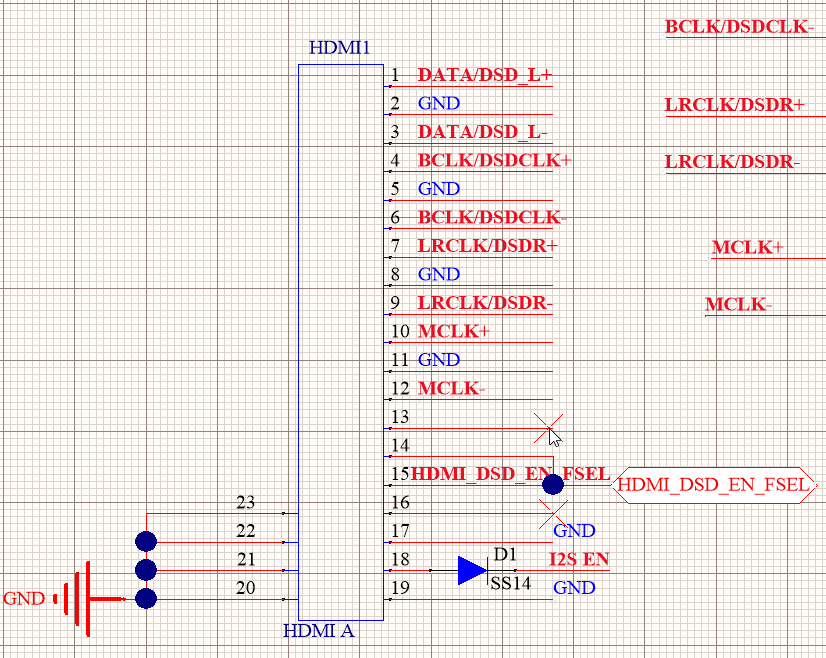Select the GND label on pin 5
Image resolution: width=826 pixels, height=658 pixels.
click(x=439, y=189)
